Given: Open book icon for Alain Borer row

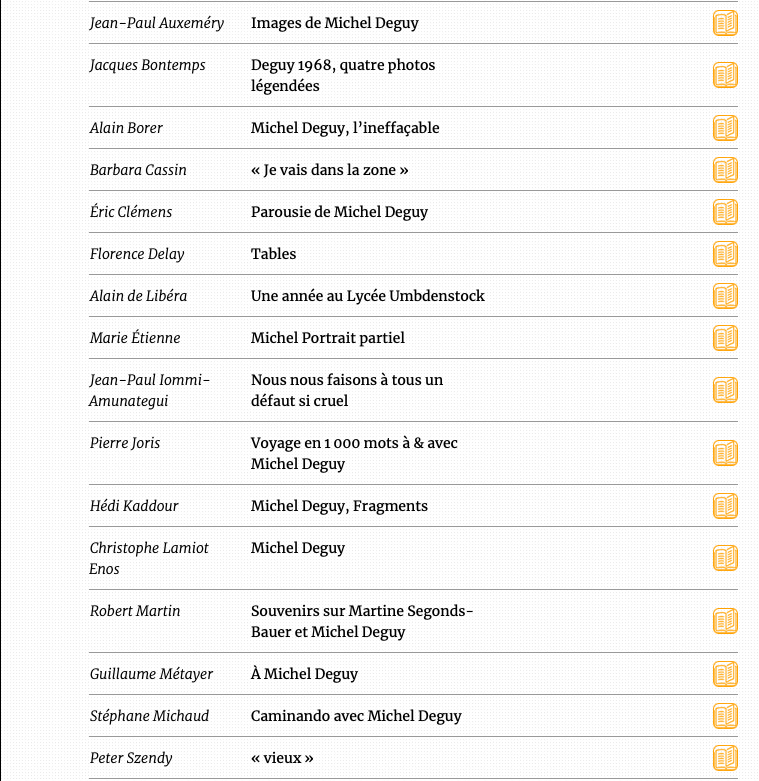Looking at the screenshot, I should pyautogui.click(x=725, y=128).
